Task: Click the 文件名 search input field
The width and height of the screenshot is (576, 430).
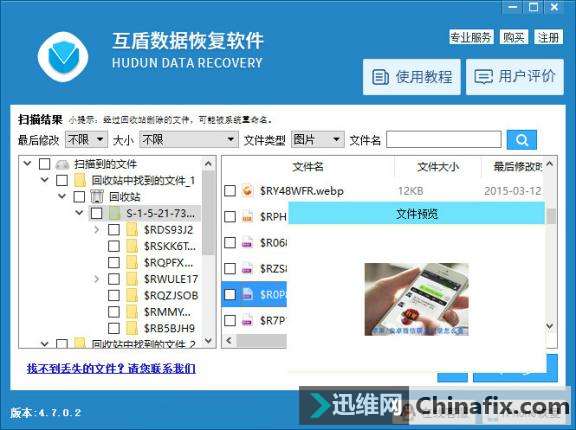Action: coord(444,140)
